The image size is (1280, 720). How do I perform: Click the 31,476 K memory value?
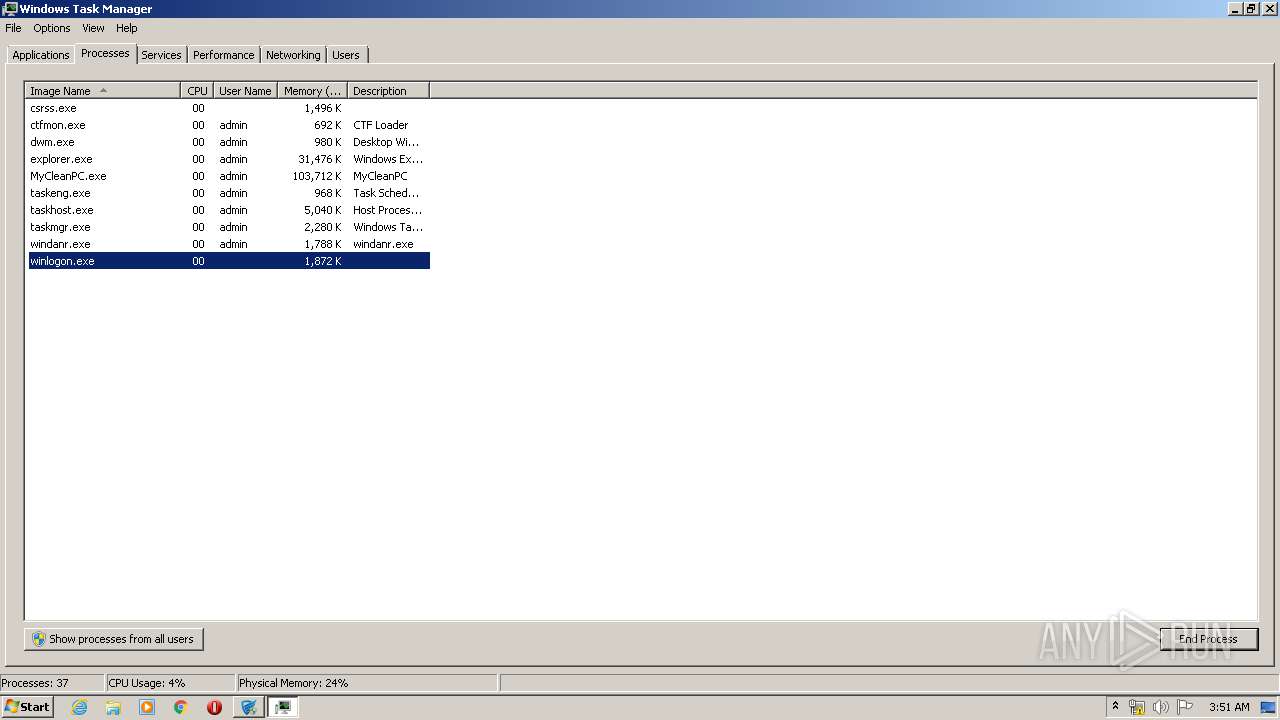[320, 159]
